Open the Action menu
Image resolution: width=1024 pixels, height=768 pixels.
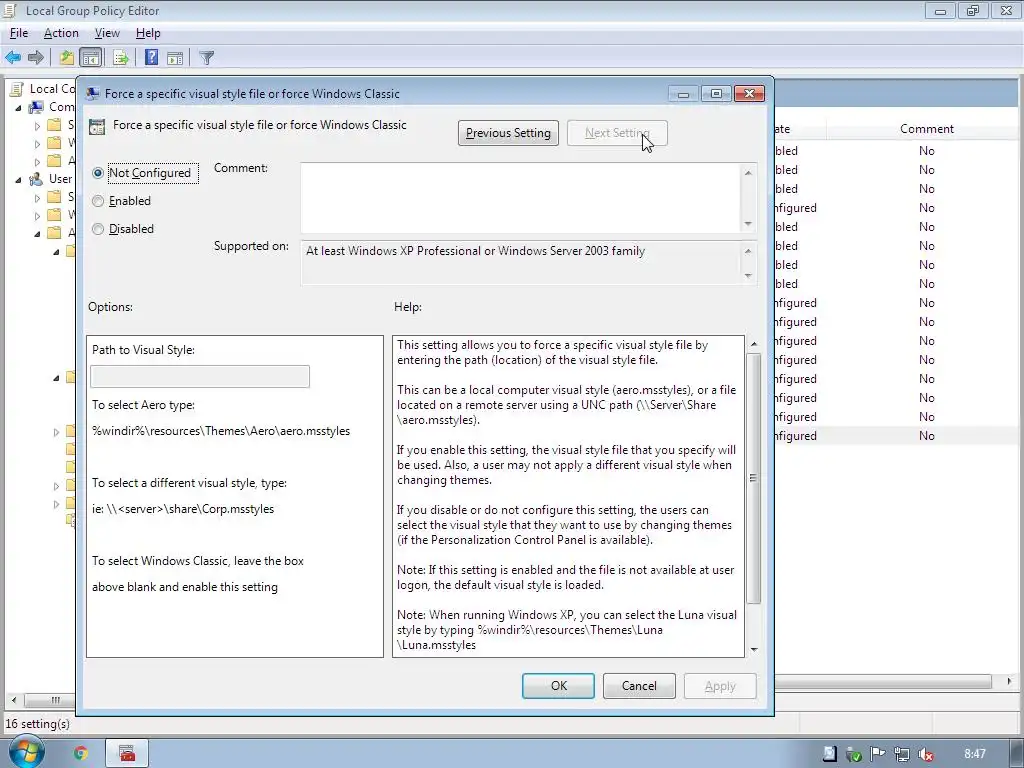pyautogui.click(x=61, y=33)
